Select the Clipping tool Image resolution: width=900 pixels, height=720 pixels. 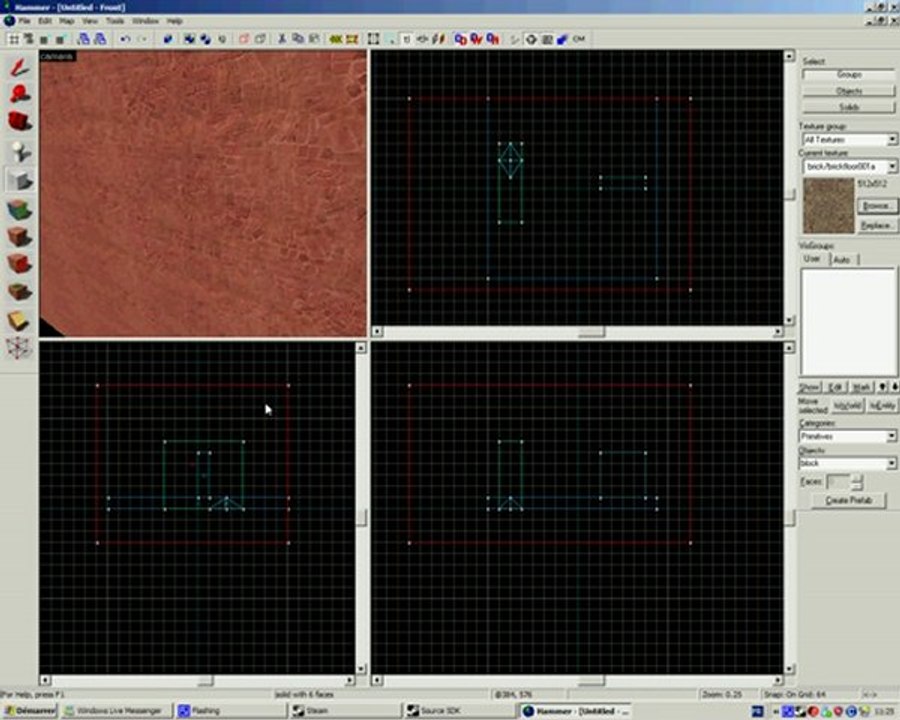pyautogui.click(x=19, y=320)
